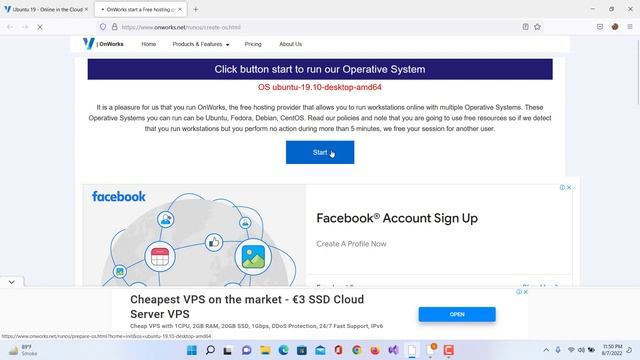Go back to the previous page
640x360 pixels.
click(x=10, y=27)
